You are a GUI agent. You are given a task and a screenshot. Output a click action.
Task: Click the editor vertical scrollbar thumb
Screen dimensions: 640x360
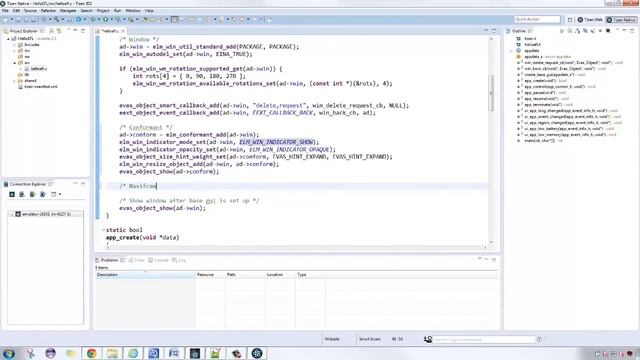[x=491, y=93]
